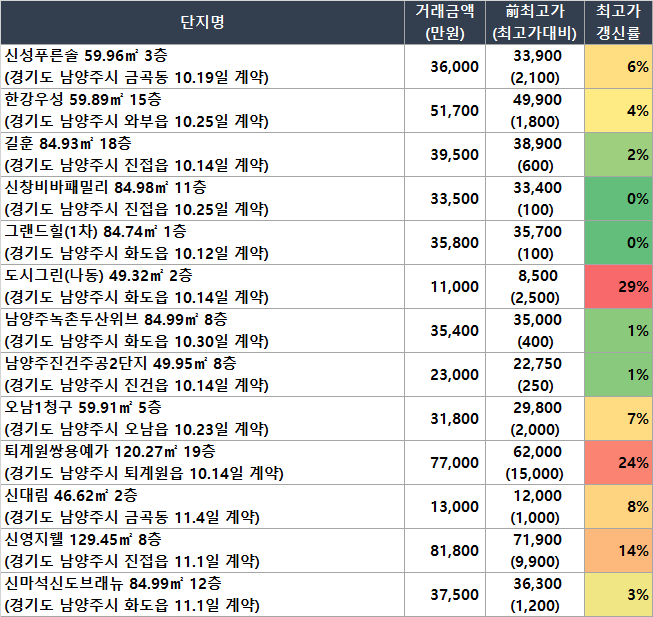Select the 남양주녹촌두산위브 84.99㎡ 8층 cell
The height and width of the screenshot is (617, 653).
click(x=202, y=331)
